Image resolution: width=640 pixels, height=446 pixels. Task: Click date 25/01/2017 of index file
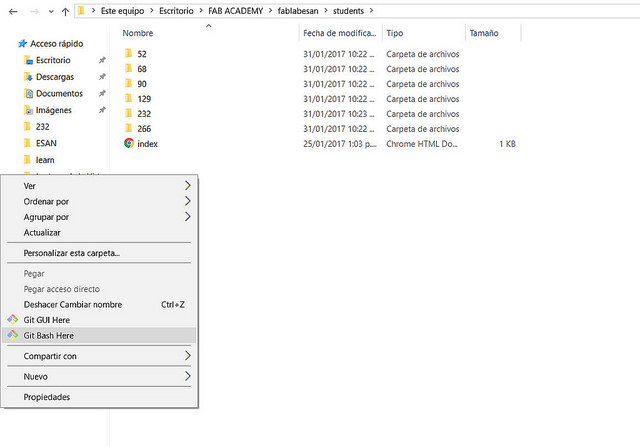coord(340,144)
